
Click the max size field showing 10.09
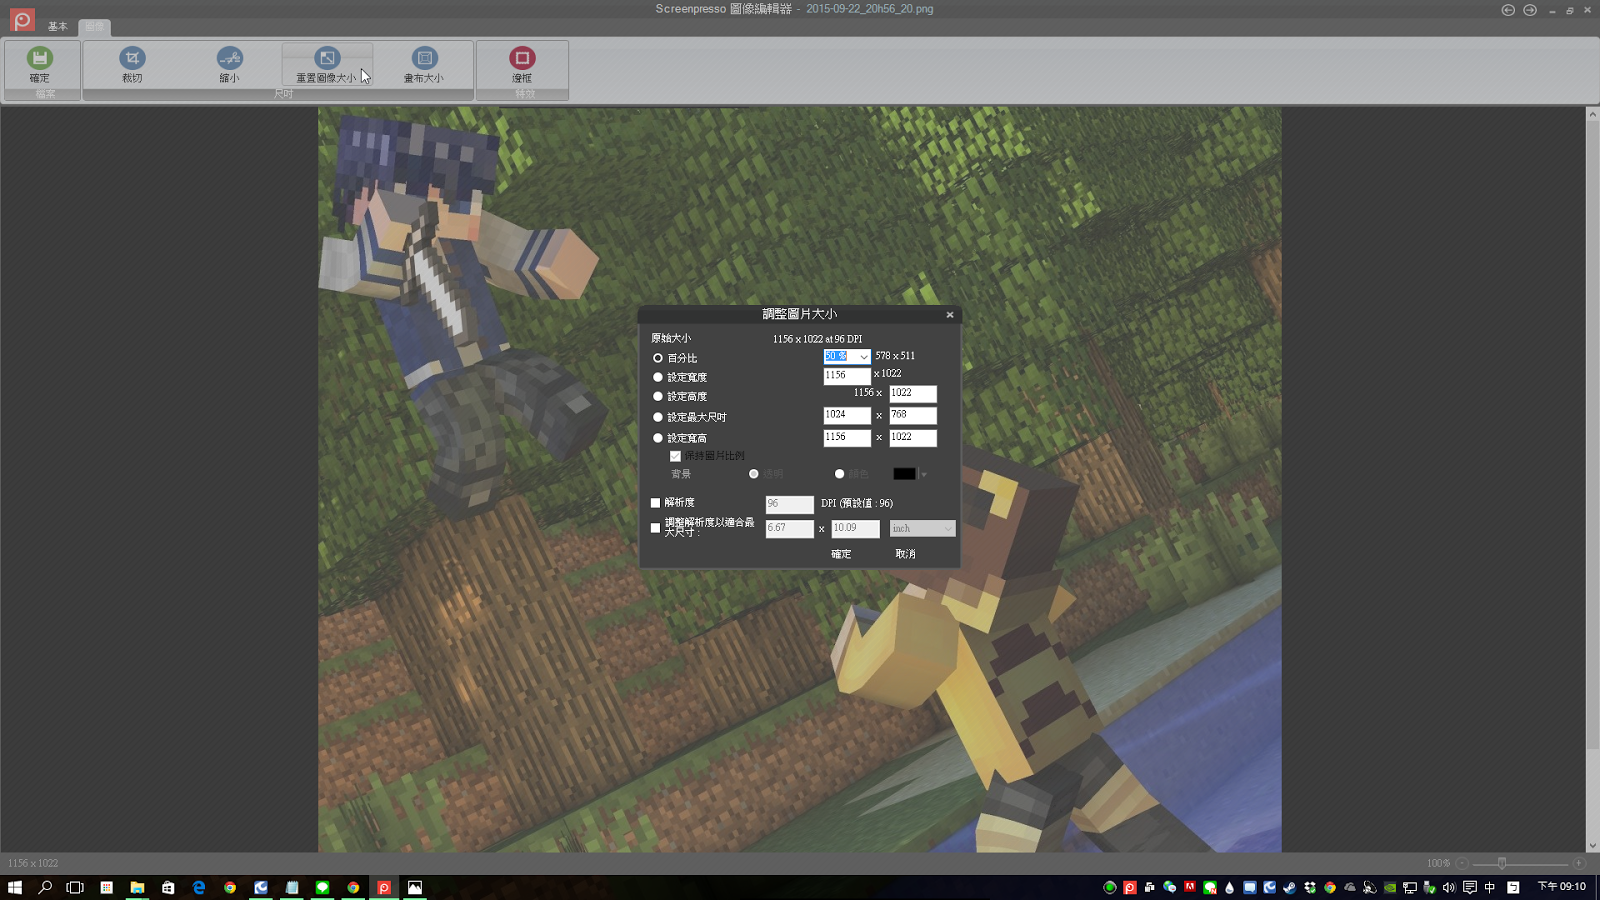pyautogui.click(x=855, y=529)
